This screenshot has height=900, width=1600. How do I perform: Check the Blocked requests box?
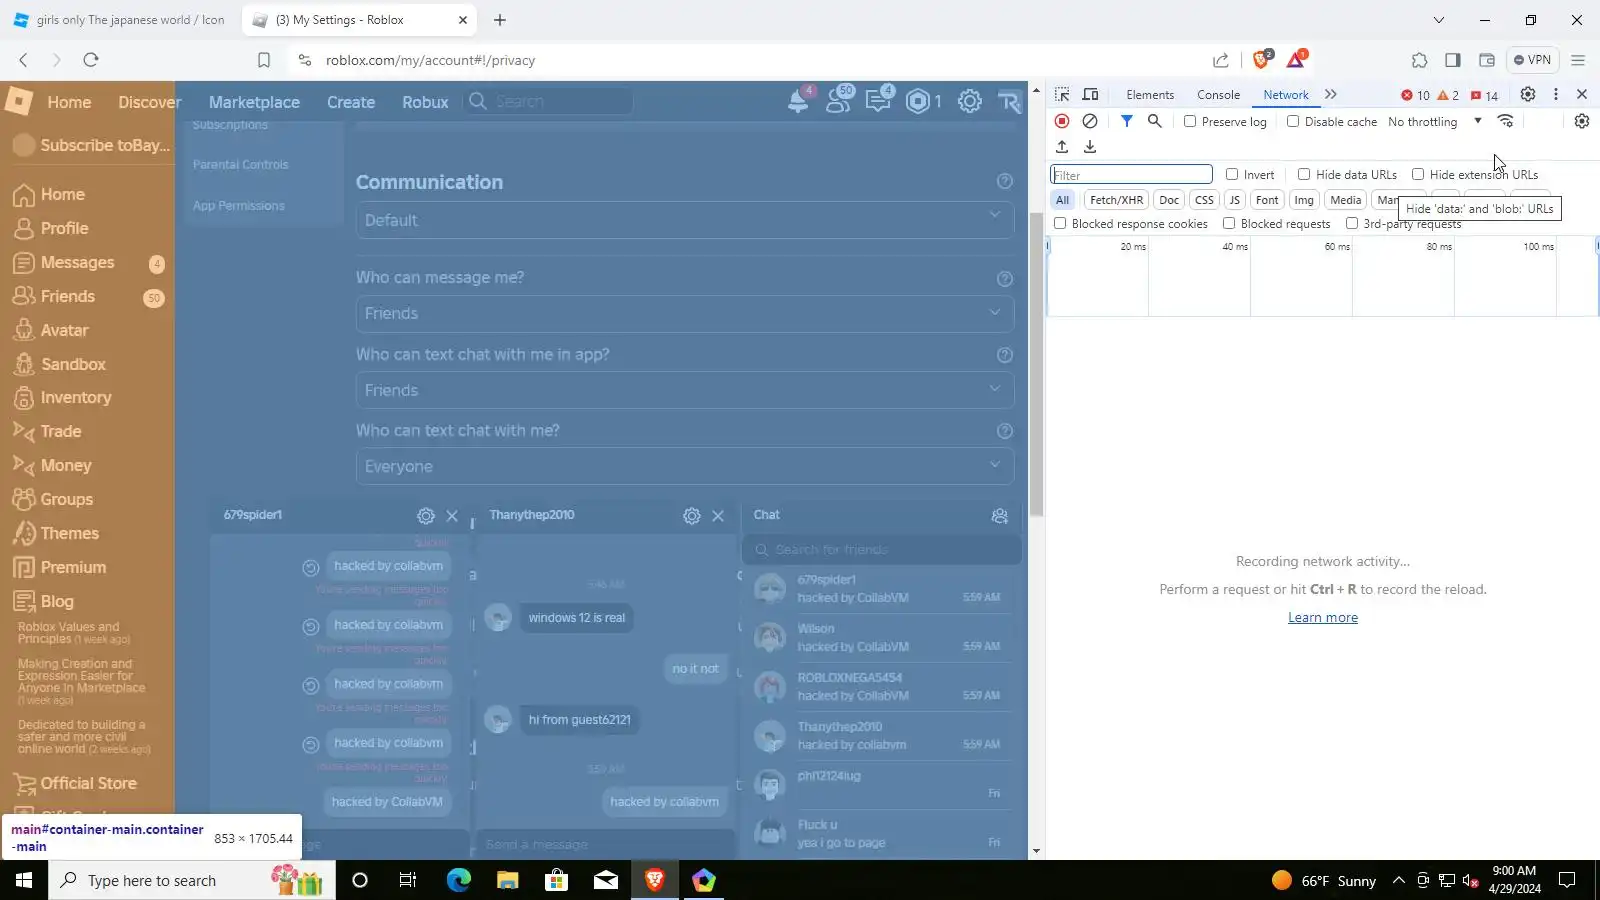(x=1229, y=223)
